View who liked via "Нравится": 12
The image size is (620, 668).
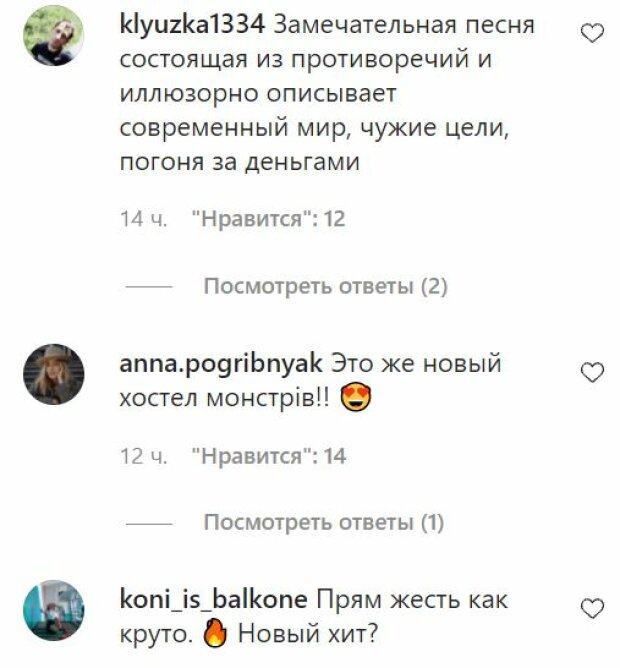coord(268,219)
